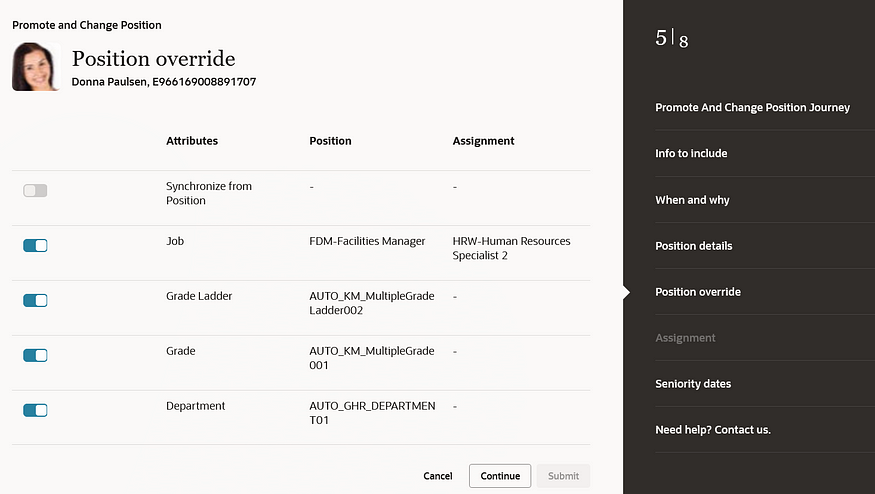
Task: Enable the Synchronize from Position toggle
Action: pyautogui.click(x=35, y=190)
